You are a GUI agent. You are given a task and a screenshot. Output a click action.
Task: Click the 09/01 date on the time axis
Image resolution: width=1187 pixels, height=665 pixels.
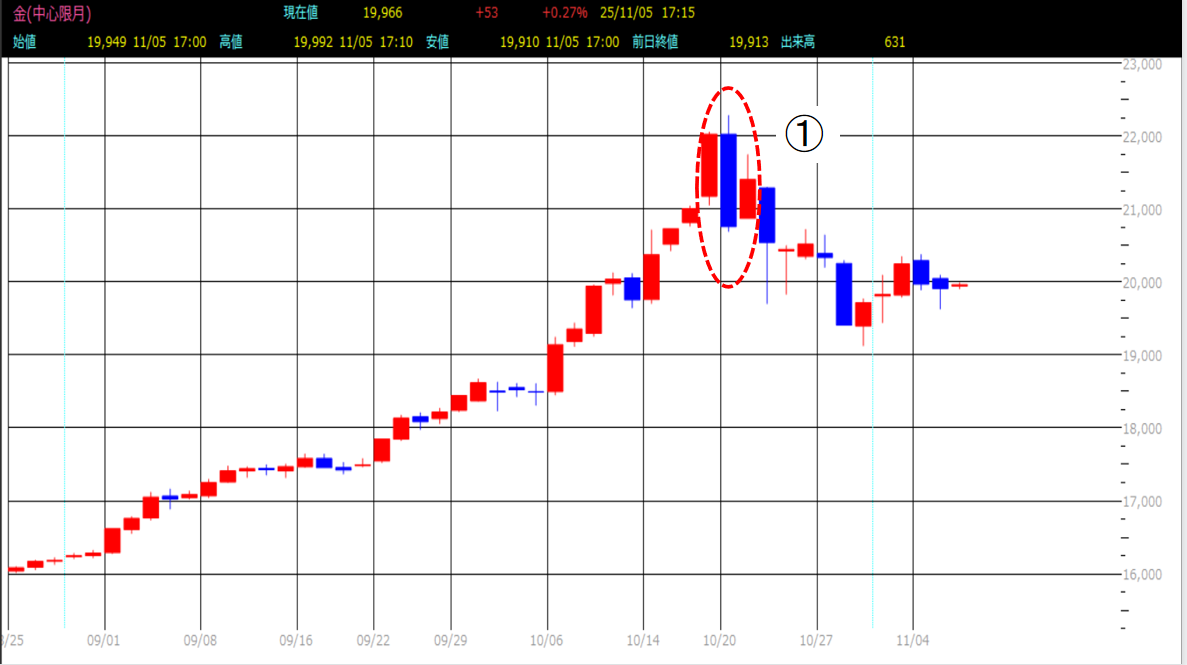(x=104, y=639)
